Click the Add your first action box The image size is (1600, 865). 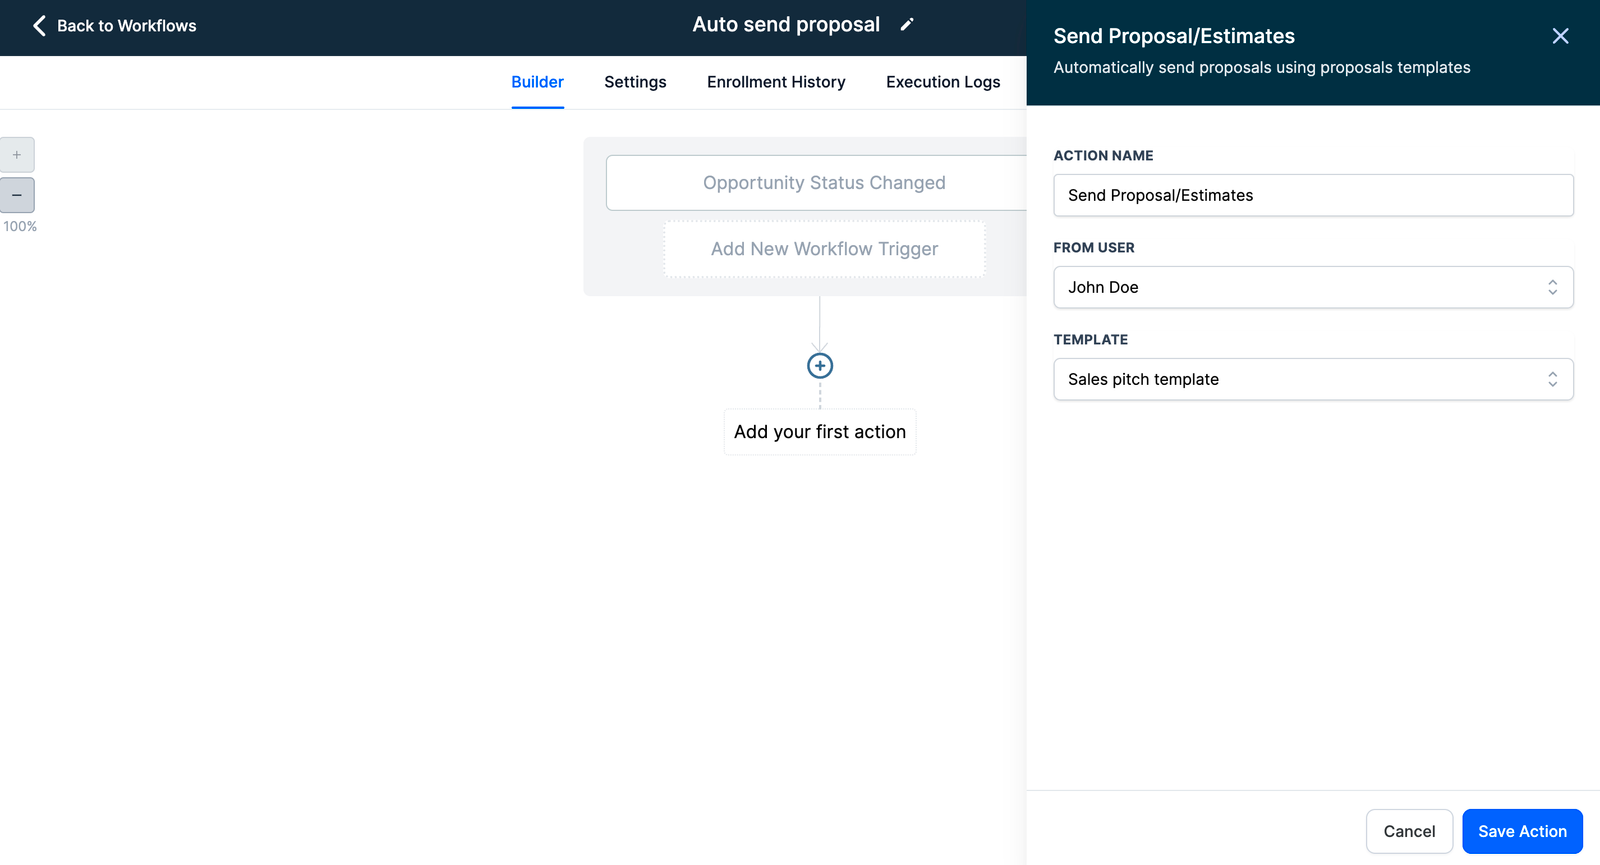pos(819,432)
